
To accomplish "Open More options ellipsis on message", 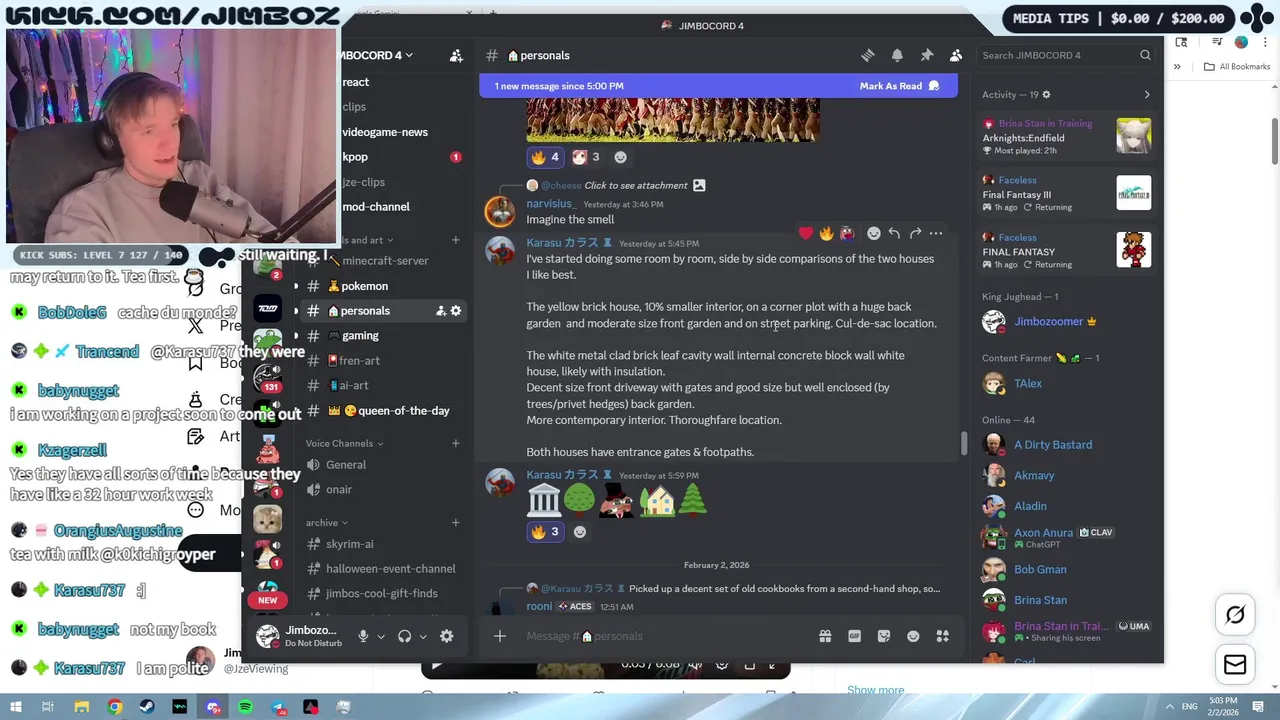I will point(936,233).
